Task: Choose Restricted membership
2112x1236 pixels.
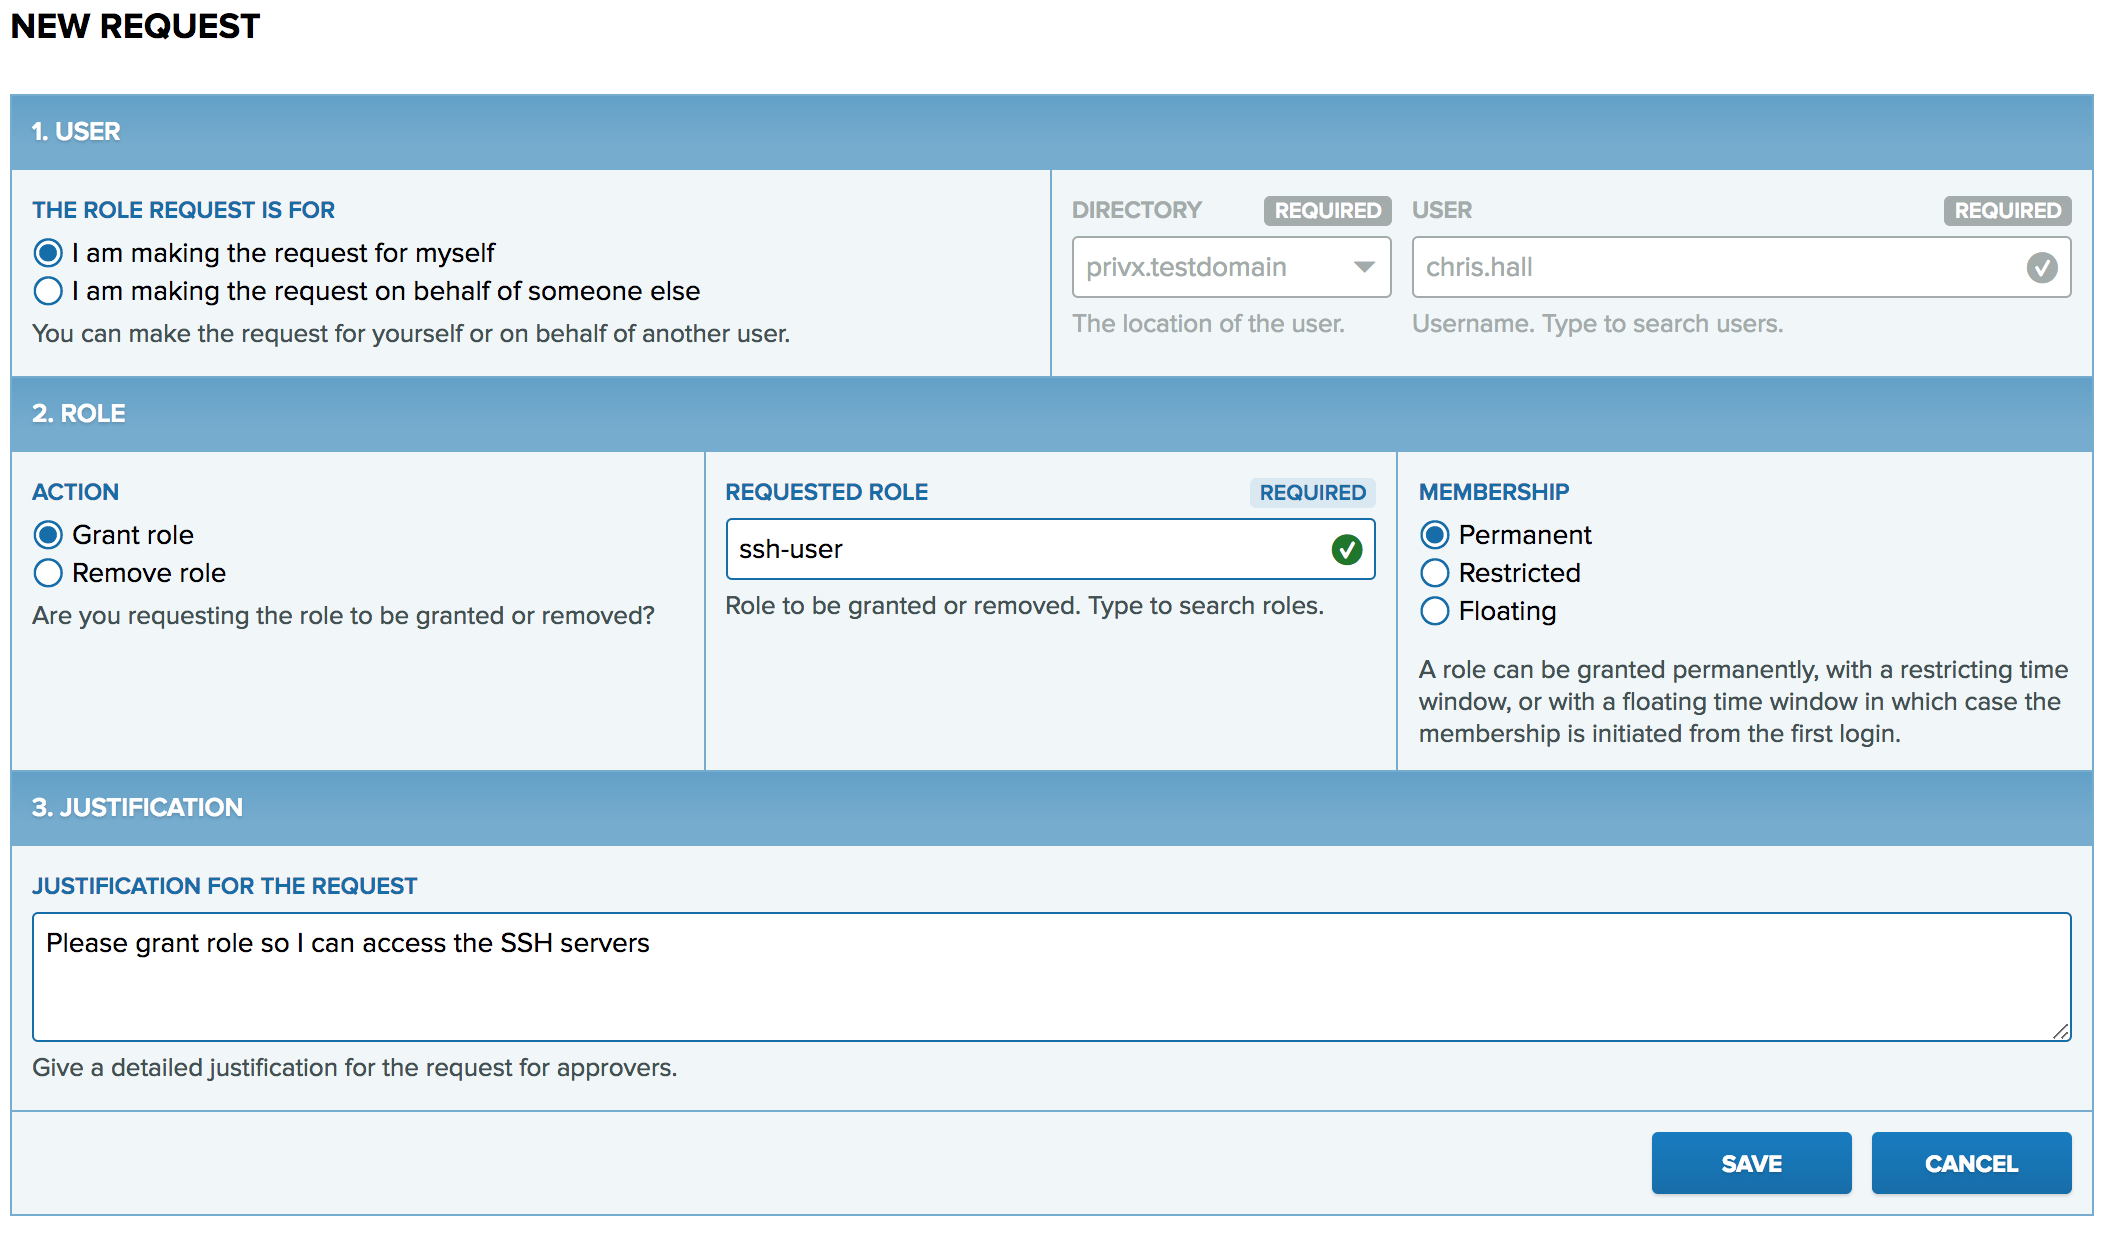Action: (1434, 573)
